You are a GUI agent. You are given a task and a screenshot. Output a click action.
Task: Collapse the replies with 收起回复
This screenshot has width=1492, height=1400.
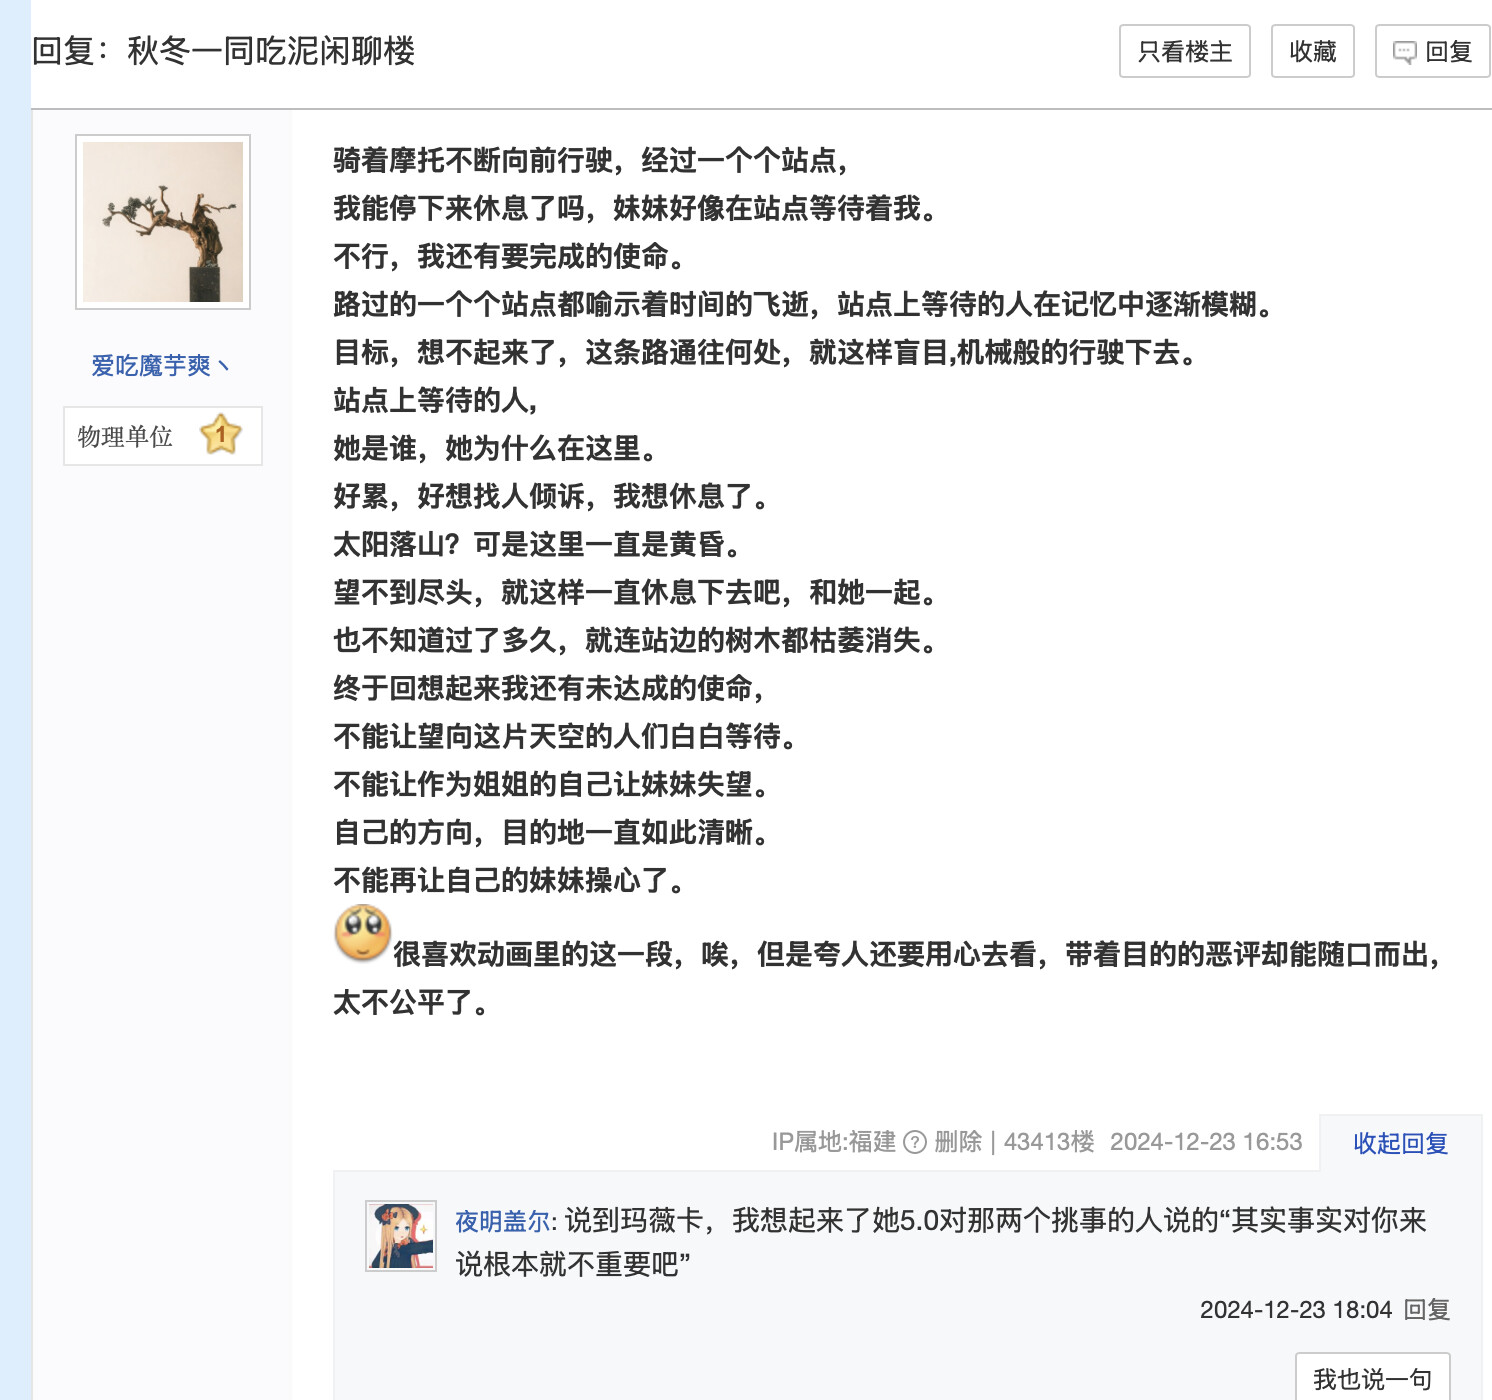click(1400, 1143)
